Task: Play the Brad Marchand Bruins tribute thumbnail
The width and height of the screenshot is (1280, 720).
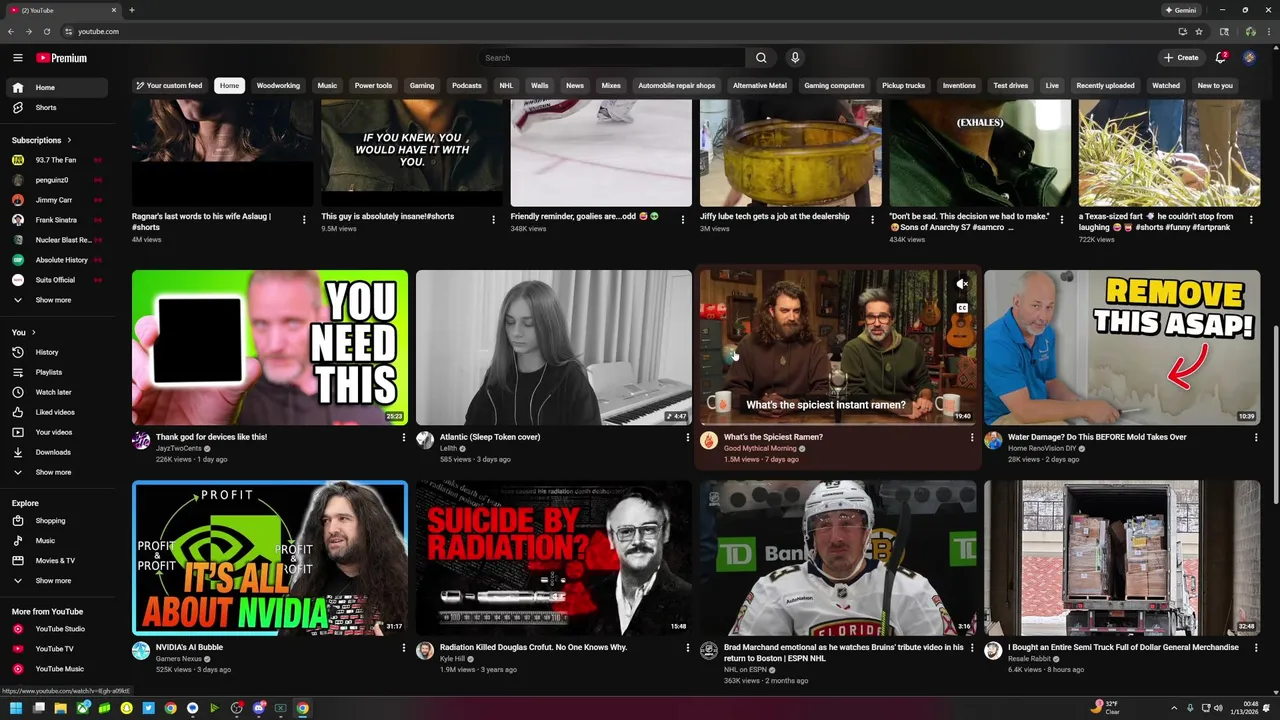Action: [x=838, y=558]
